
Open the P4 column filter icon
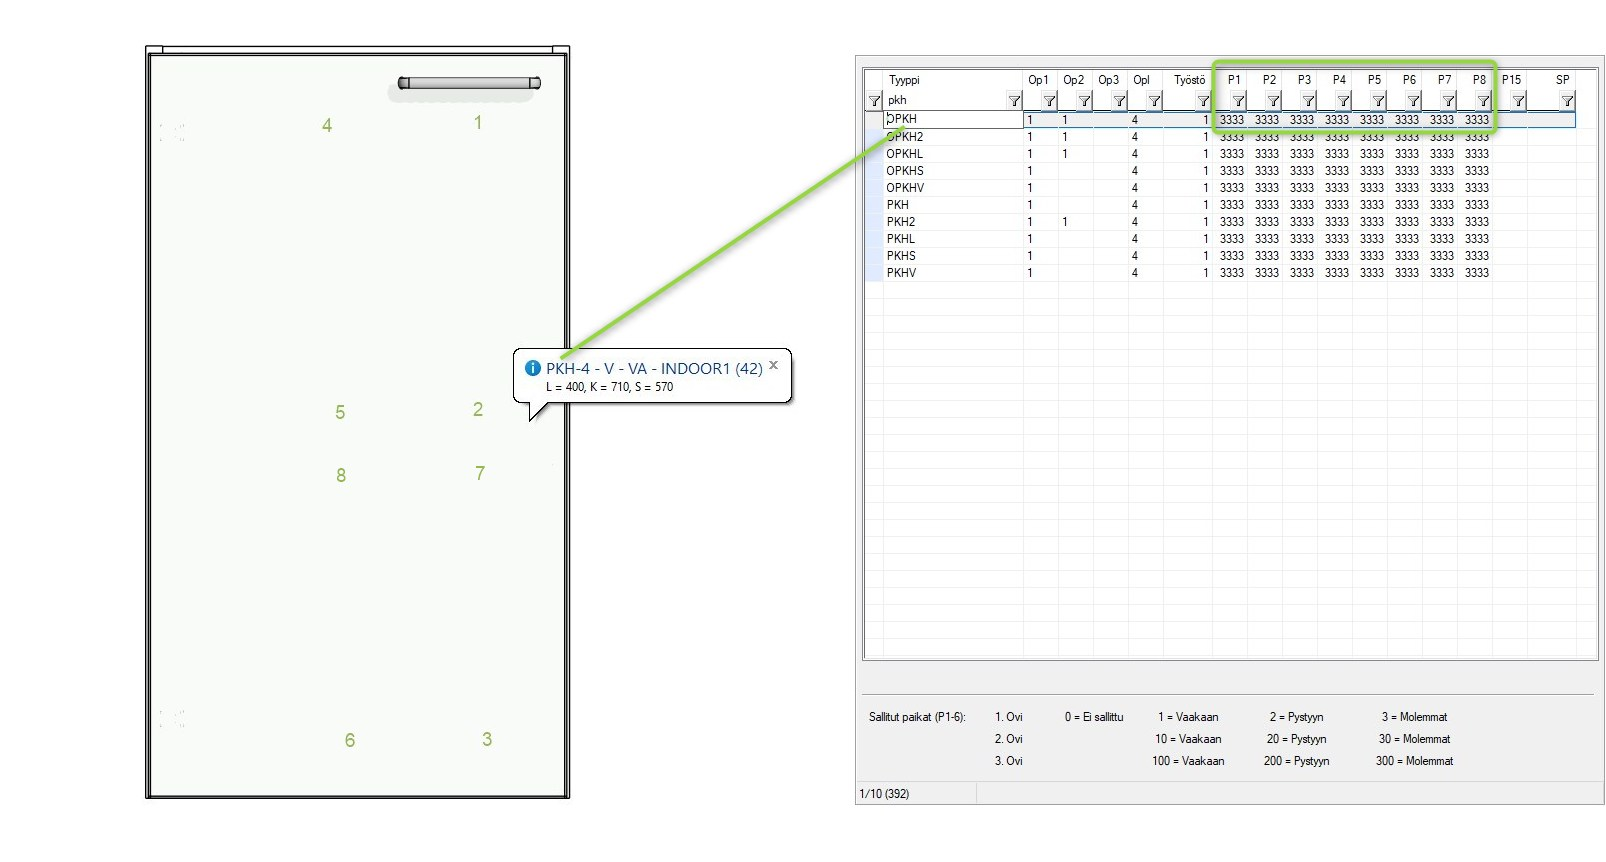1343,101
